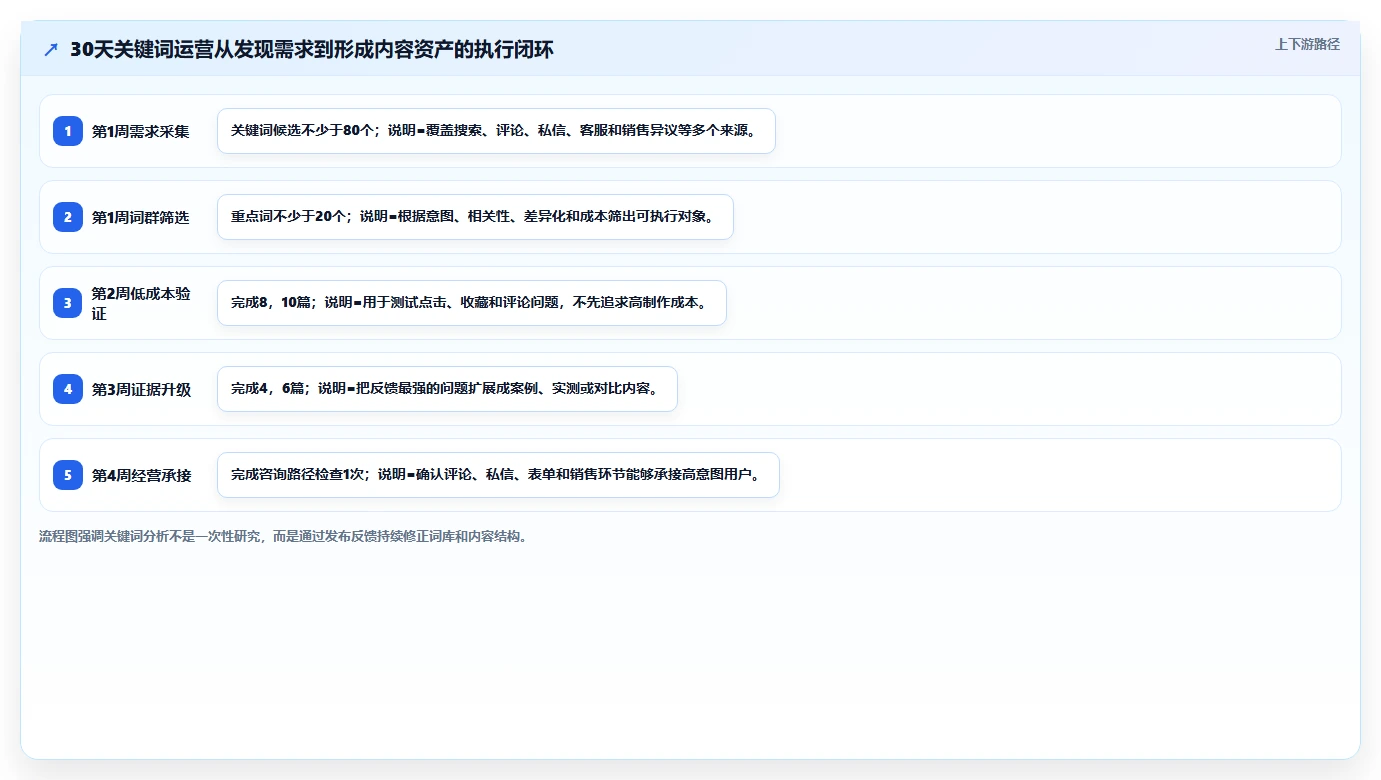
Task: Open the 完成咨询路径检查1次 description box
Action: pos(498,475)
